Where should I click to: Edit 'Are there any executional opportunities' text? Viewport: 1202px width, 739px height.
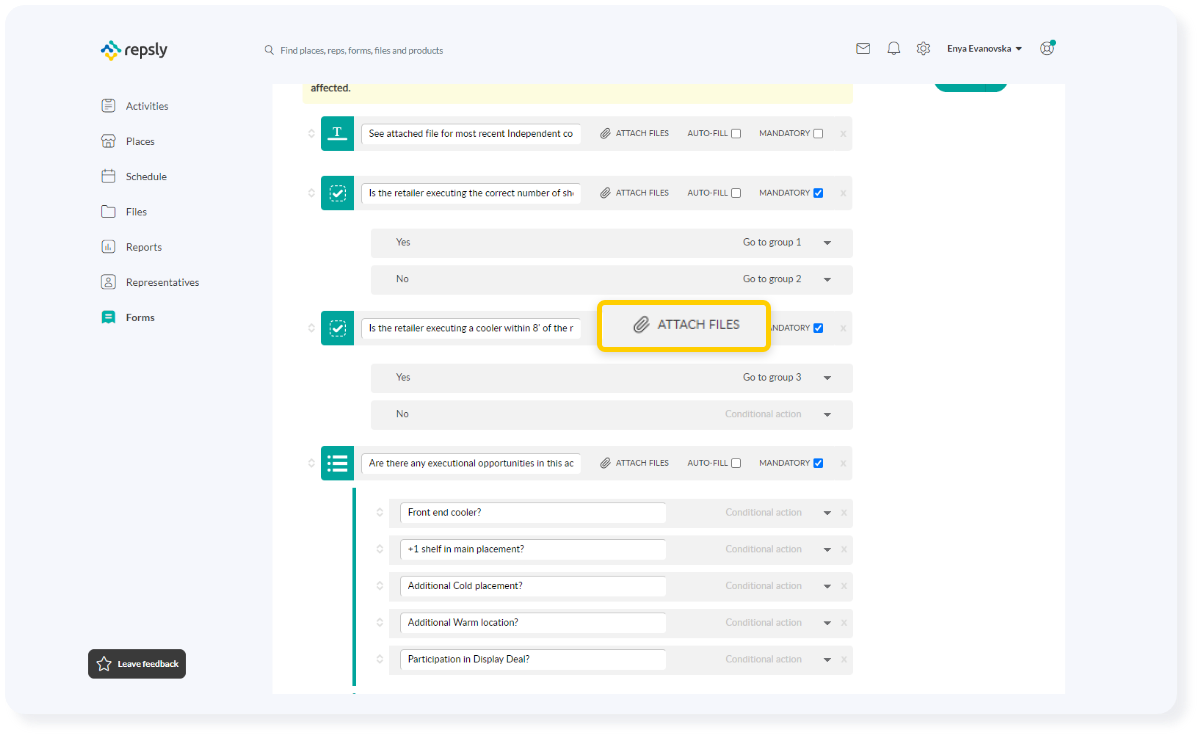[471, 463]
